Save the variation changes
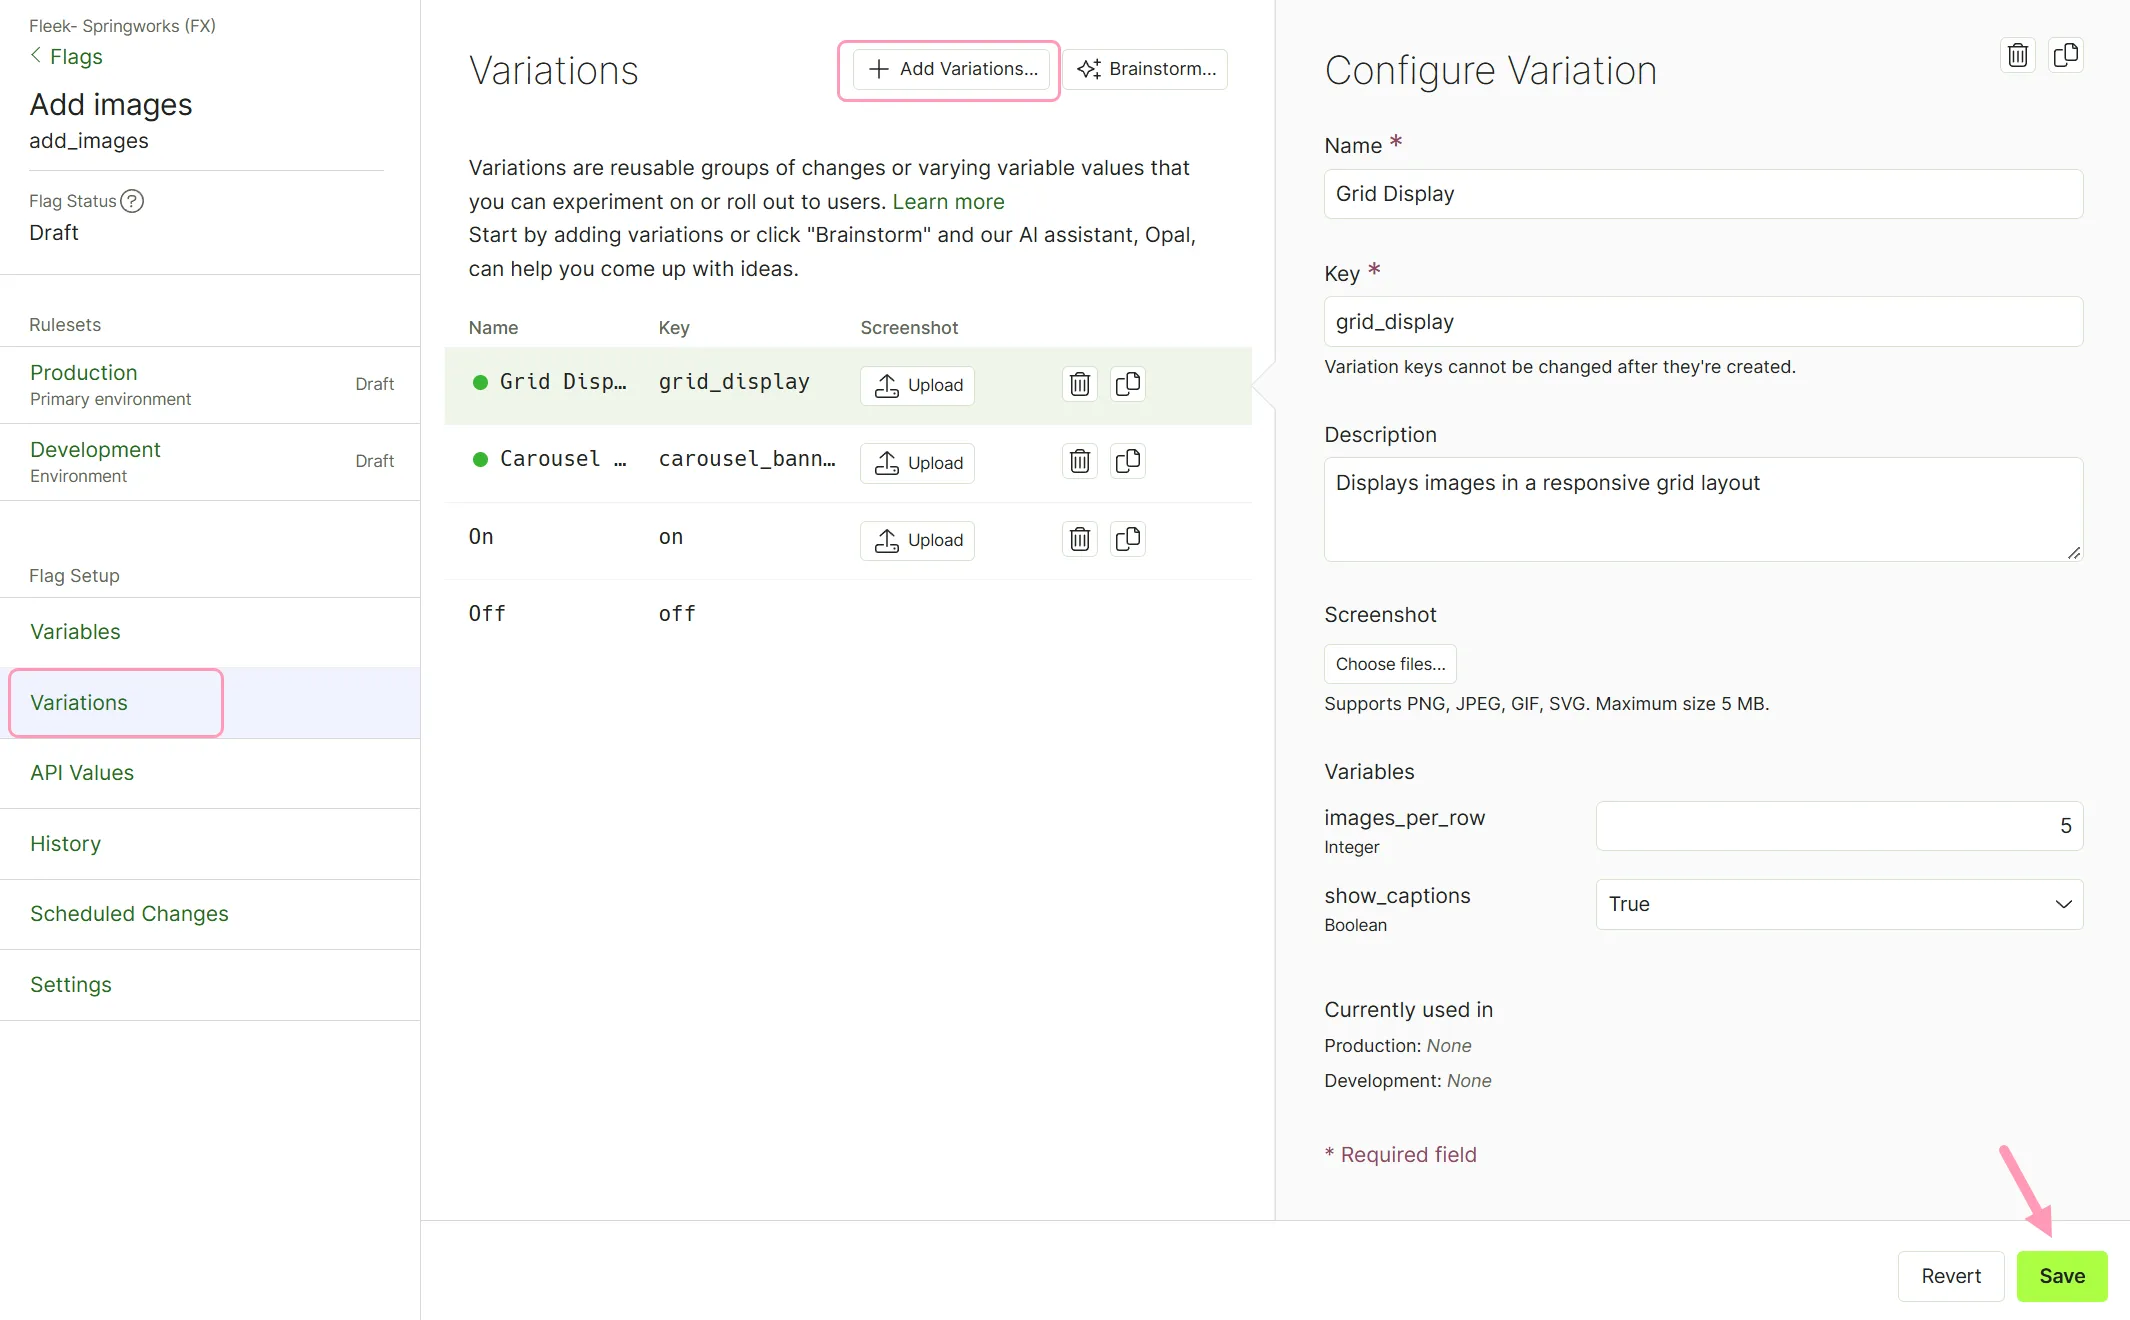 [2062, 1276]
